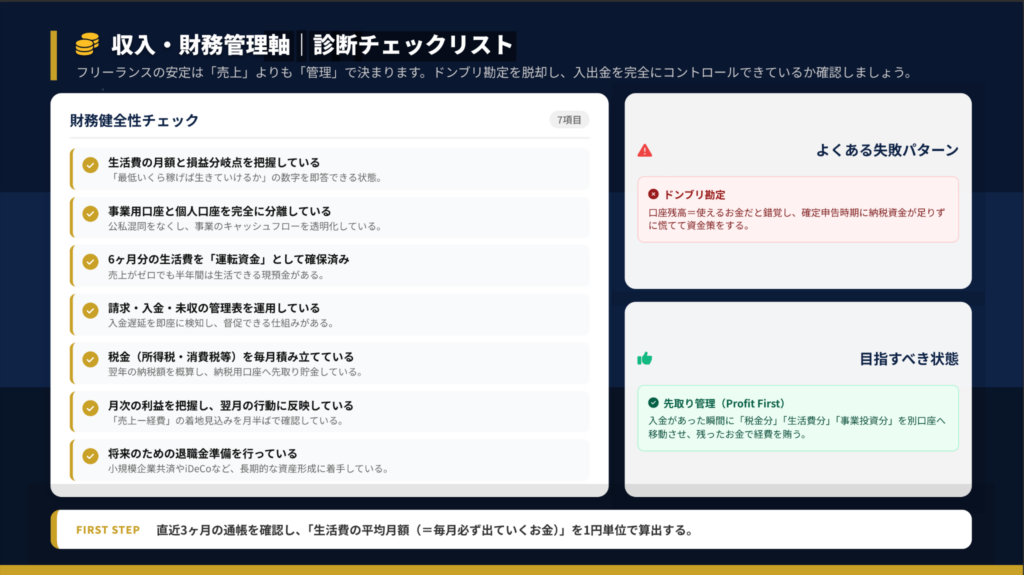Click check icon for 将来のための退職金準備

(x=90, y=457)
